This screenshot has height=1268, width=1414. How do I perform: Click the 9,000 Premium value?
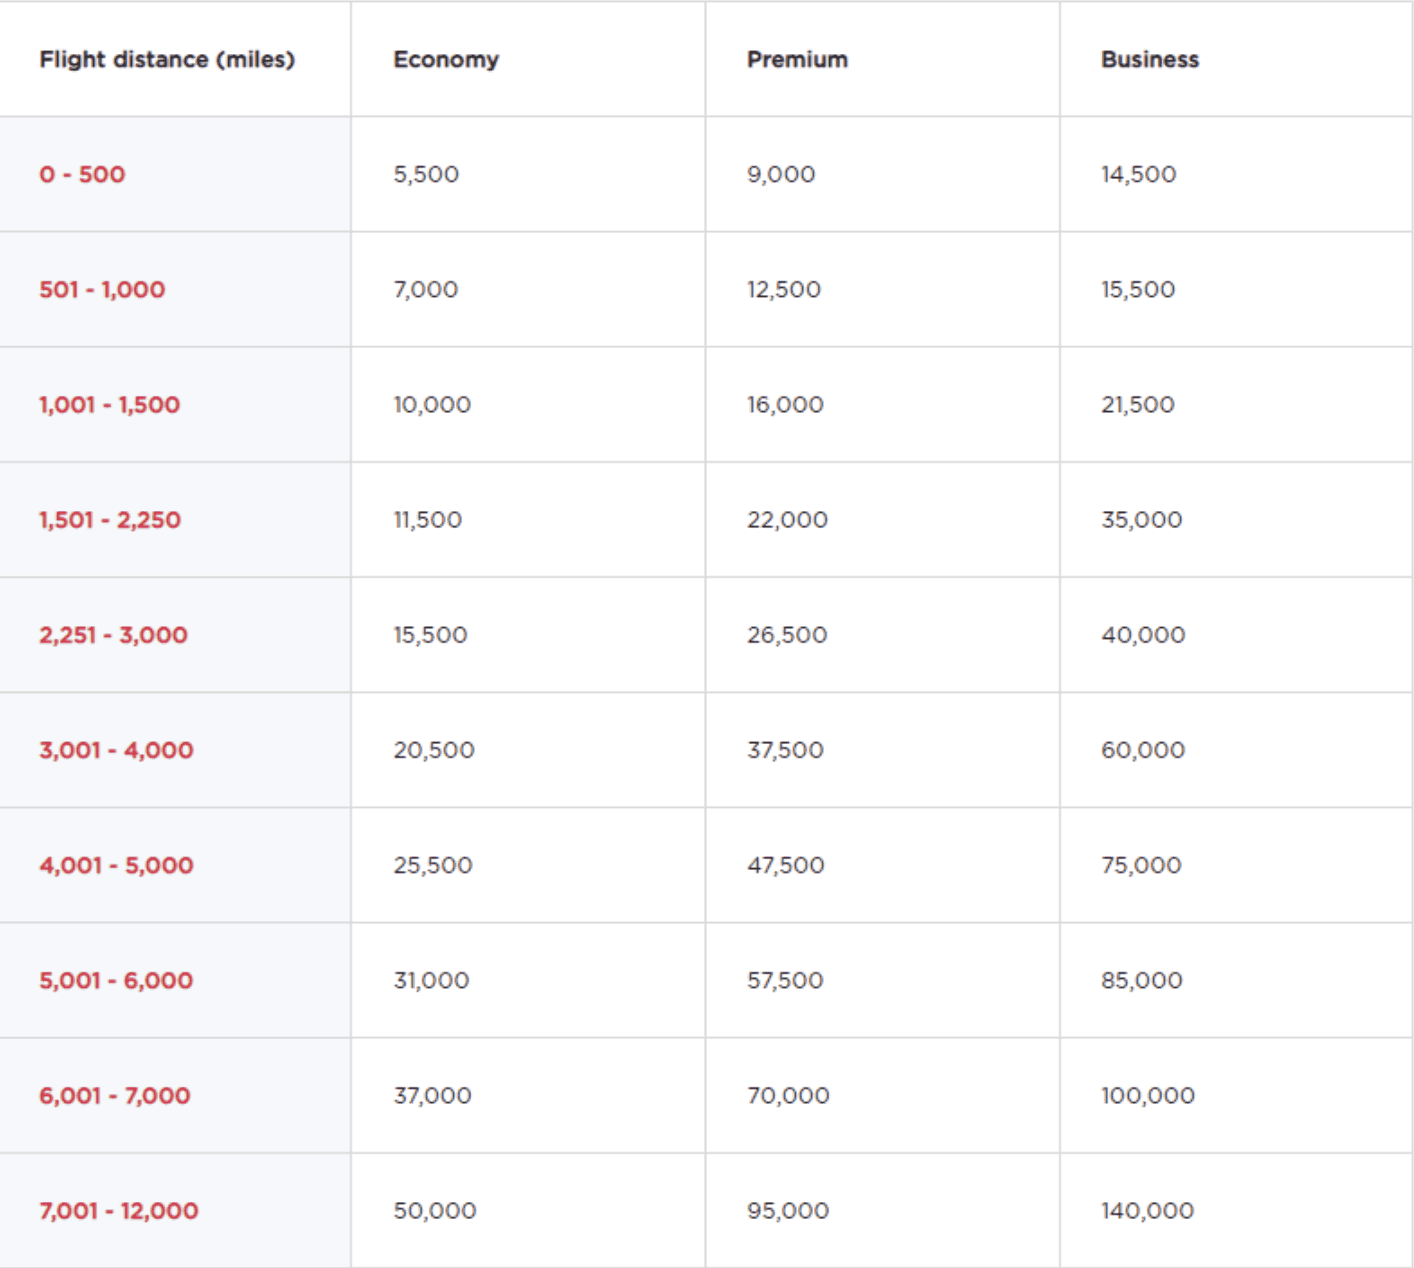click(781, 174)
